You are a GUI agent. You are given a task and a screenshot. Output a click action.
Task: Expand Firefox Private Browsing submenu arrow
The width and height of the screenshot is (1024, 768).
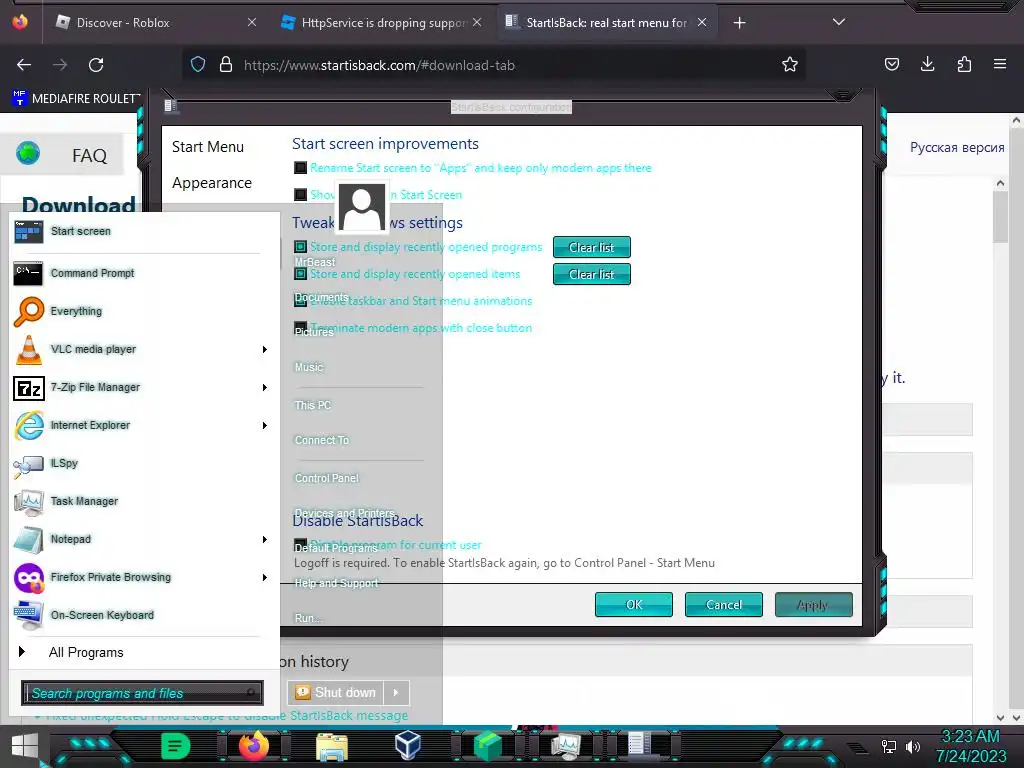coord(264,577)
